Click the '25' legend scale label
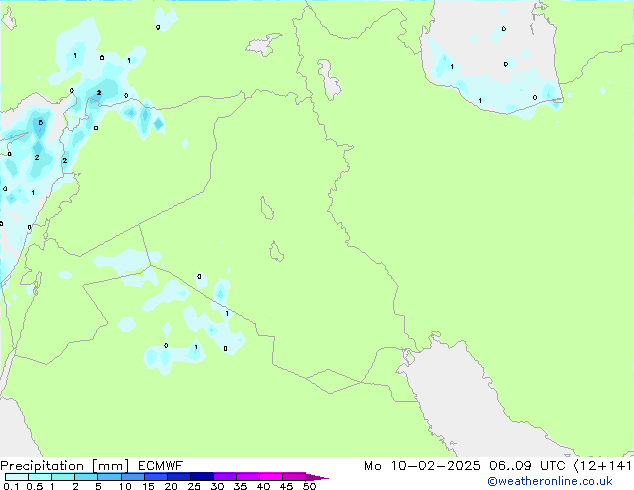The width and height of the screenshot is (634, 490). click(194, 486)
